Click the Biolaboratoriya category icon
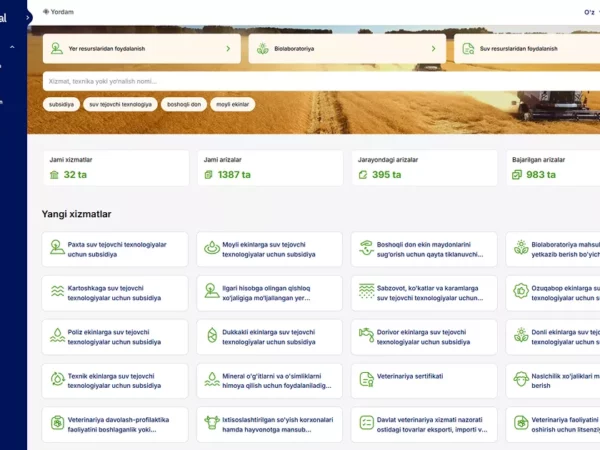Viewport: 600px width, 450px height. pos(262,48)
